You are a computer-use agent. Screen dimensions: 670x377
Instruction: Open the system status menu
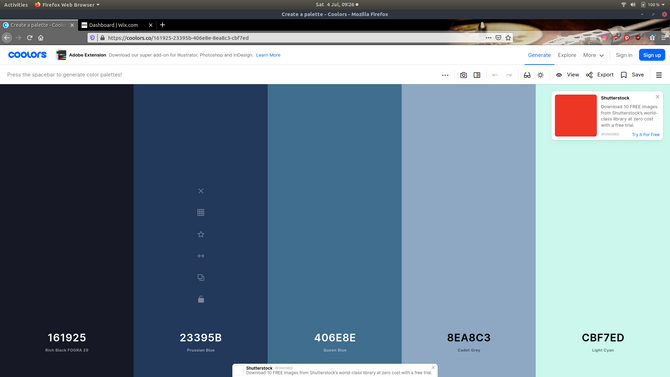(x=643, y=5)
